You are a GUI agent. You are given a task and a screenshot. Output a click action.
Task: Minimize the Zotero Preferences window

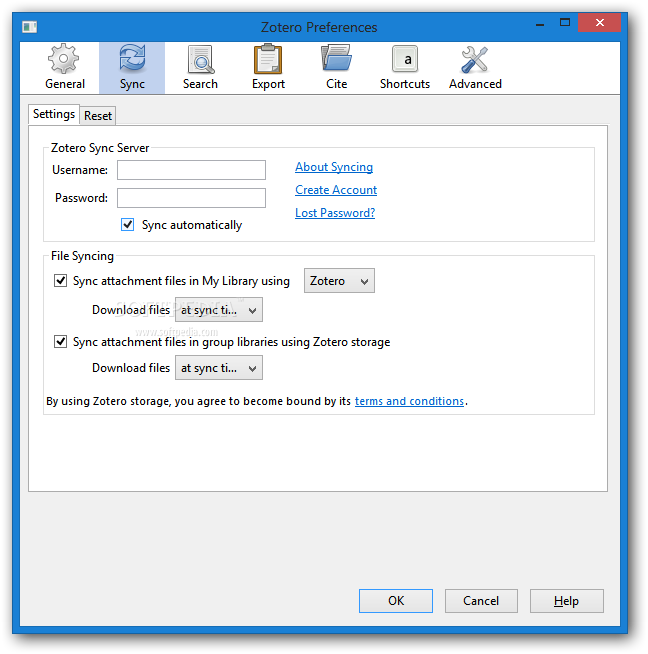(540, 24)
